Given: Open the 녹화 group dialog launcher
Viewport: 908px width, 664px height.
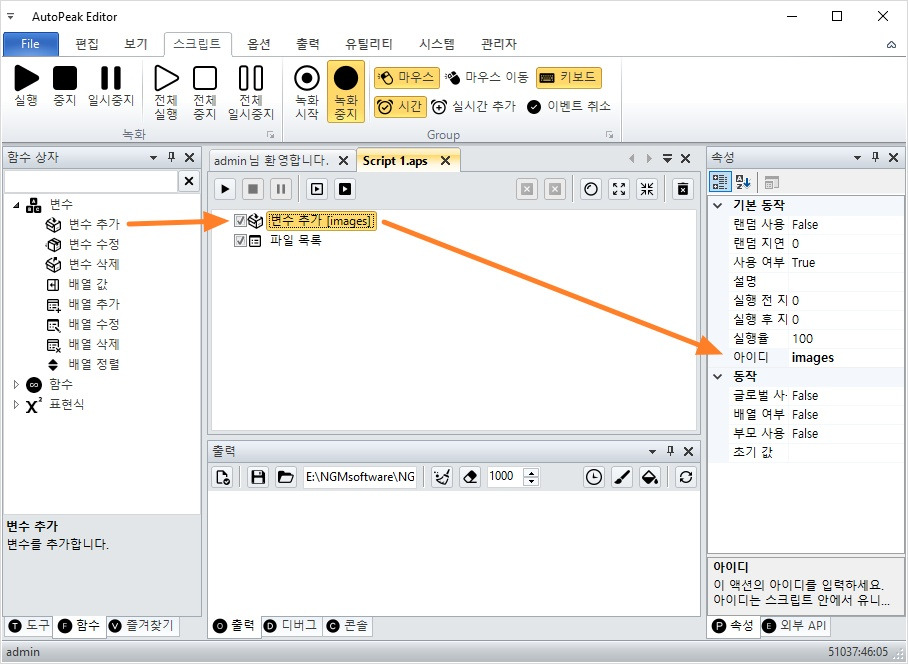Looking at the screenshot, I should coord(270,134).
